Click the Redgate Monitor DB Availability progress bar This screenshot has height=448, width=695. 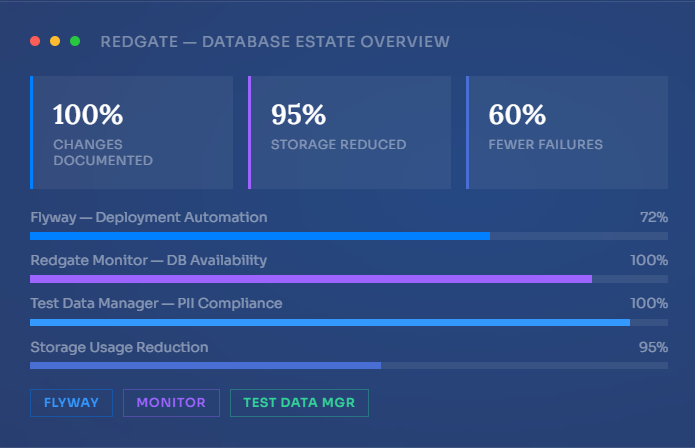click(x=349, y=279)
